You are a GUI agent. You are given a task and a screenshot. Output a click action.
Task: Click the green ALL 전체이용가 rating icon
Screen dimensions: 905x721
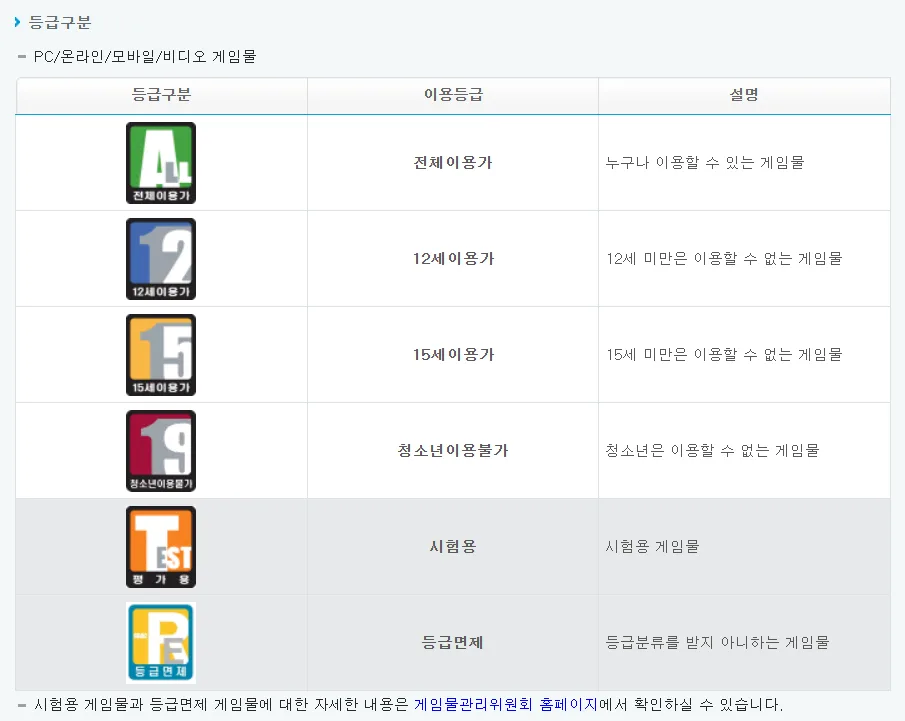click(161, 163)
